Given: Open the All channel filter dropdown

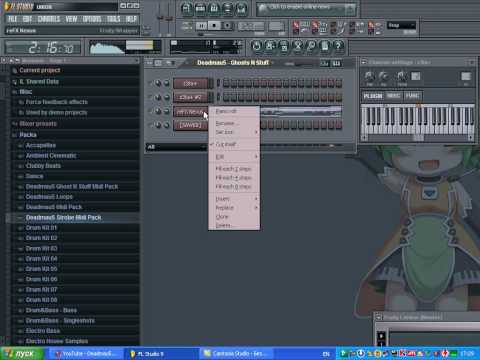Looking at the screenshot, I should click(176, 147).
